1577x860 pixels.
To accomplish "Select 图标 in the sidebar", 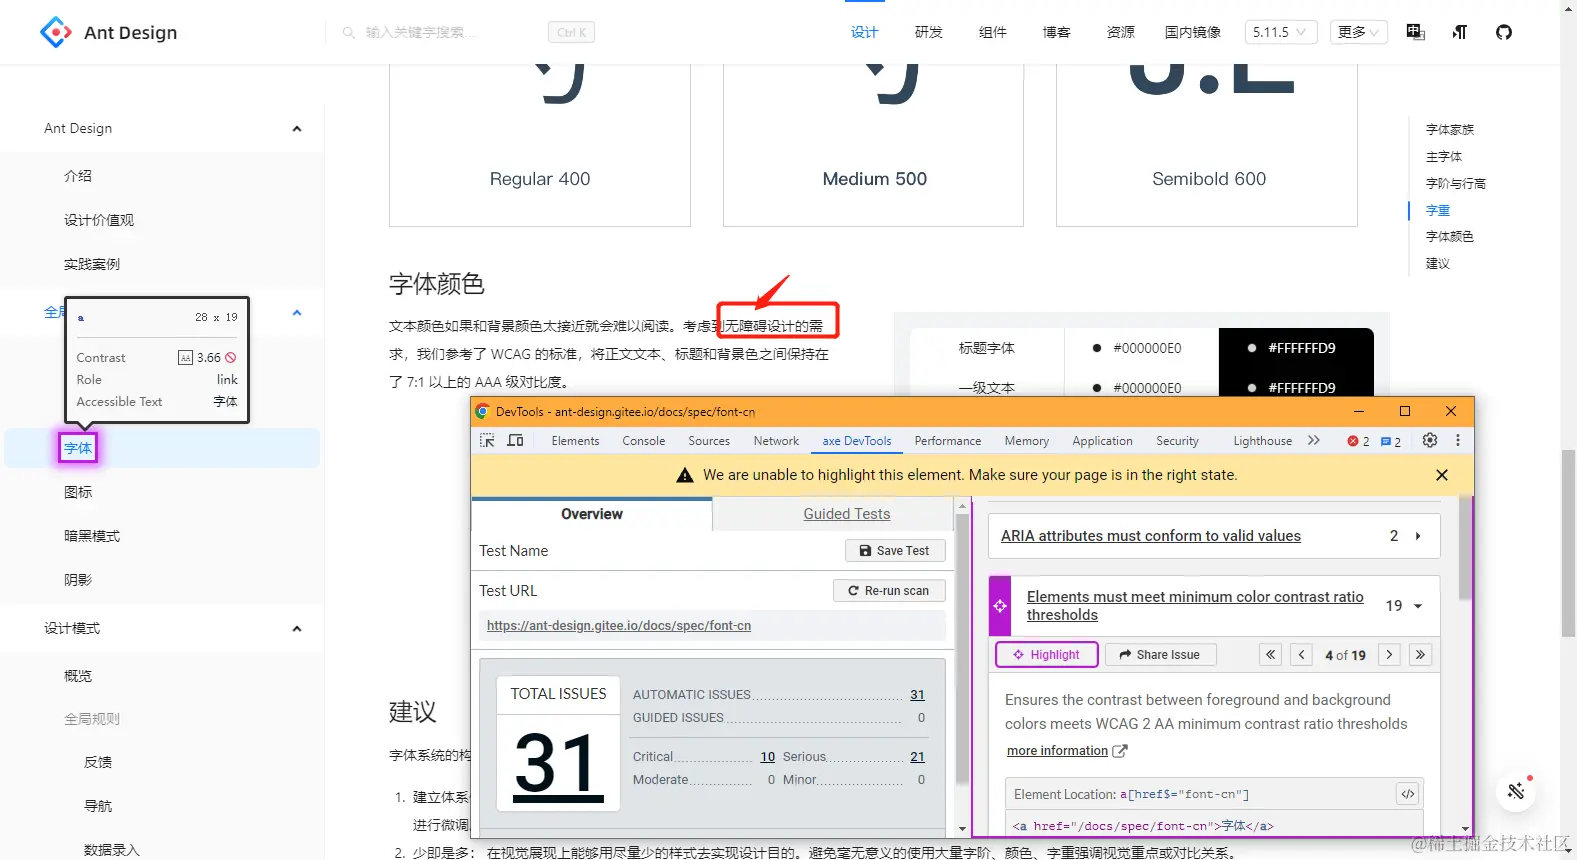I will click(x=78, y=492).
